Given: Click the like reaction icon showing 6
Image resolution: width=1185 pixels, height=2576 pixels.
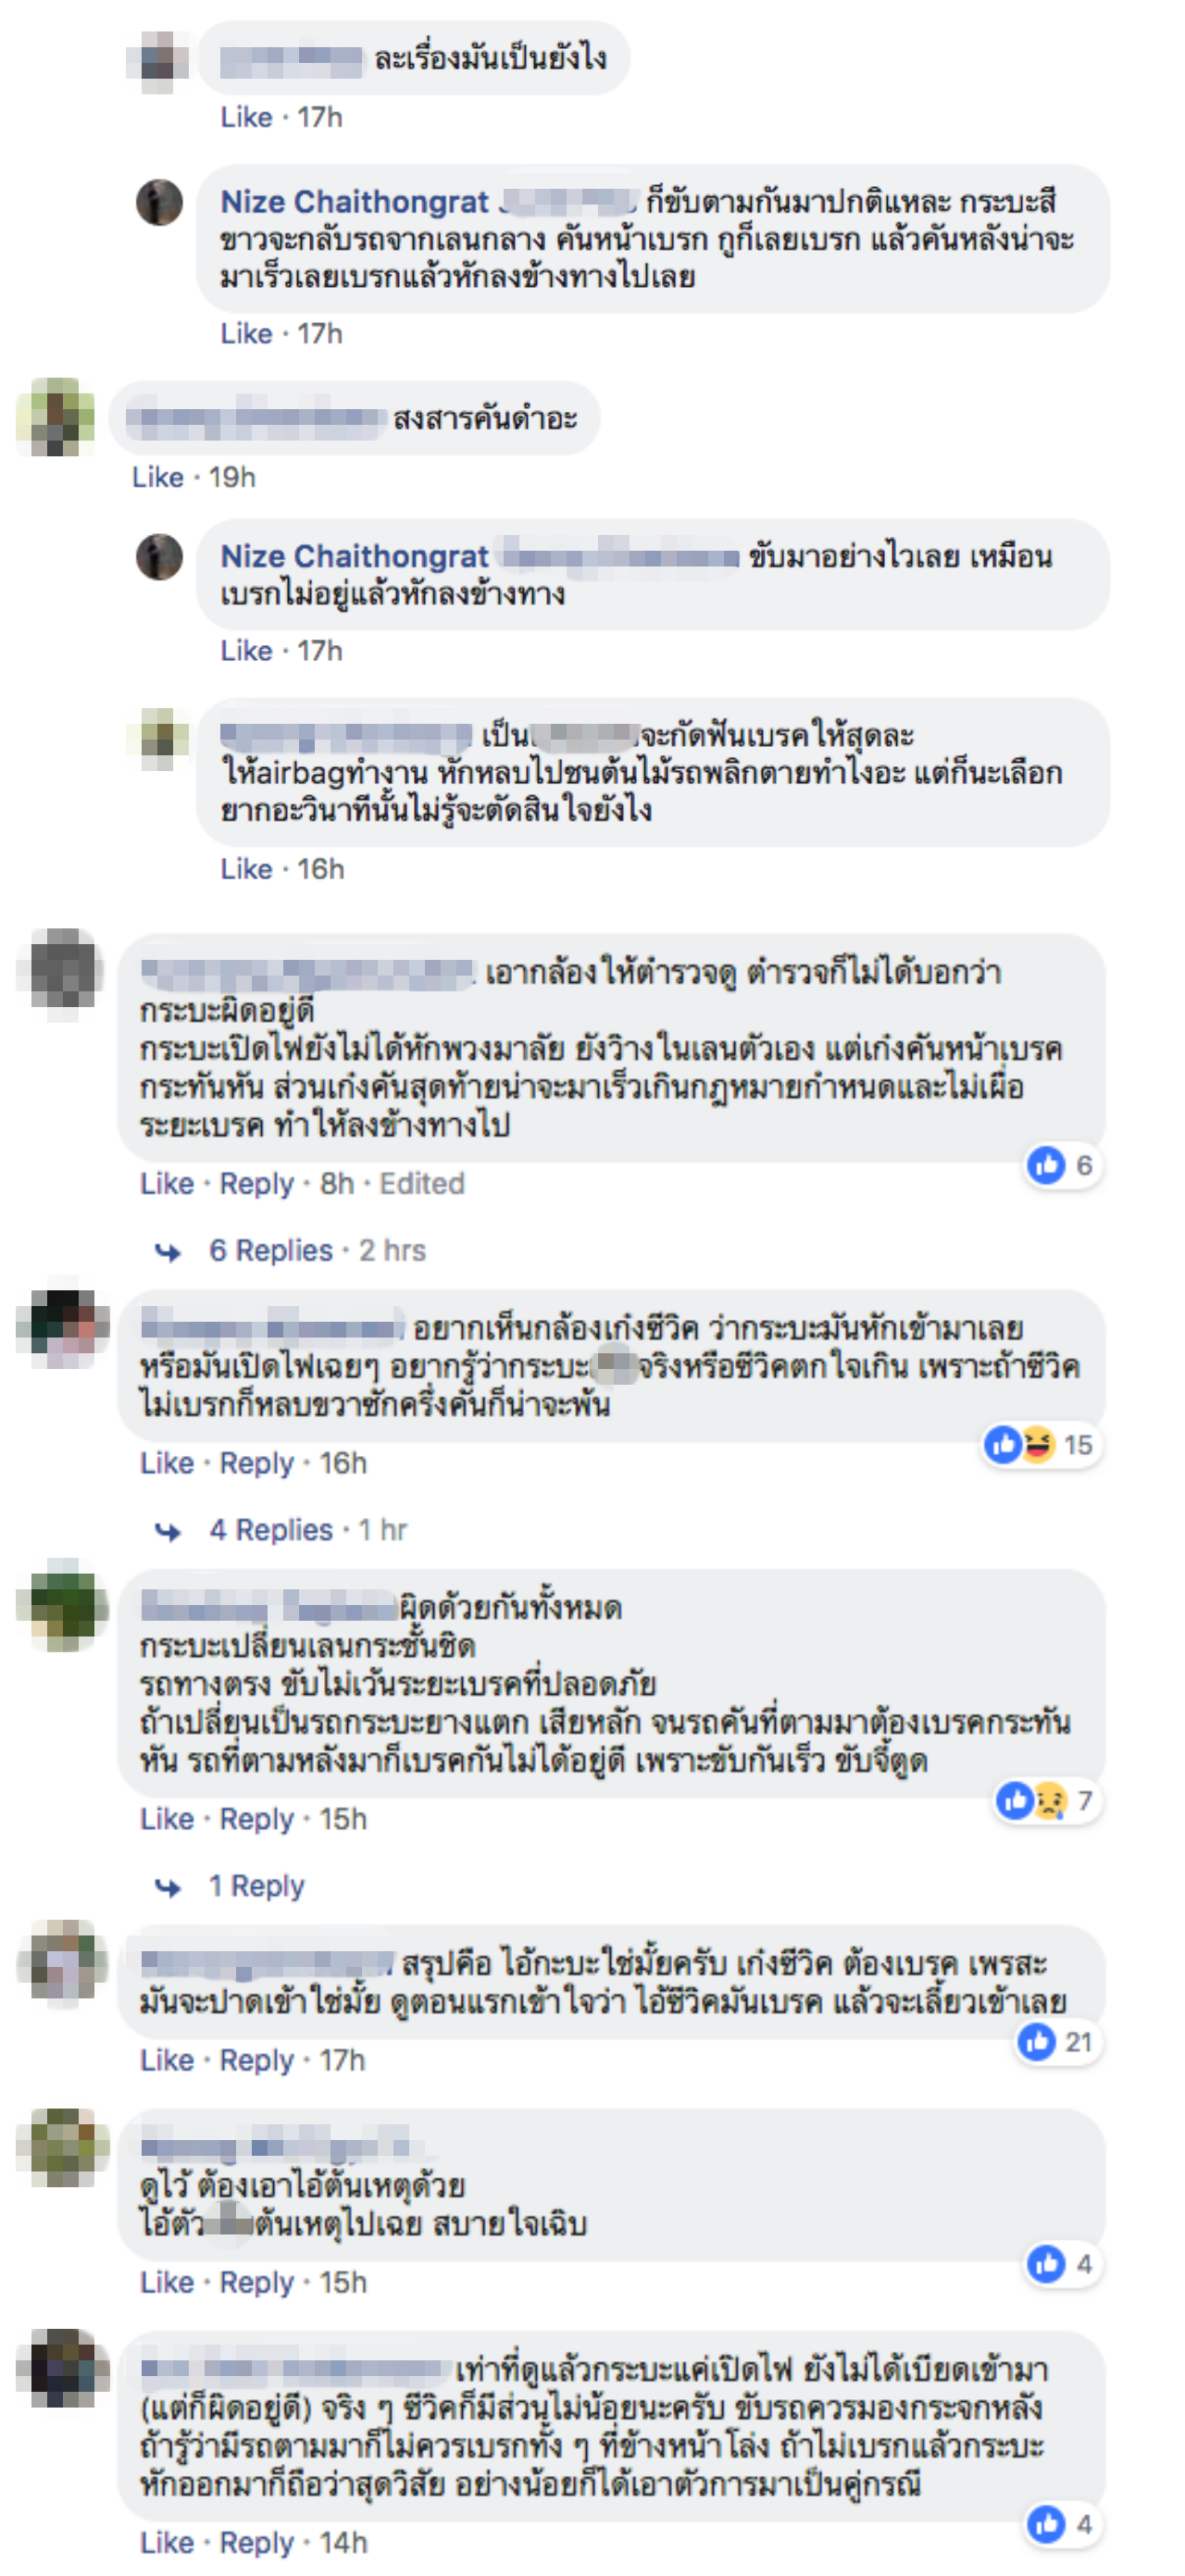Looking at the screenshot, I should (1046, 1165).
